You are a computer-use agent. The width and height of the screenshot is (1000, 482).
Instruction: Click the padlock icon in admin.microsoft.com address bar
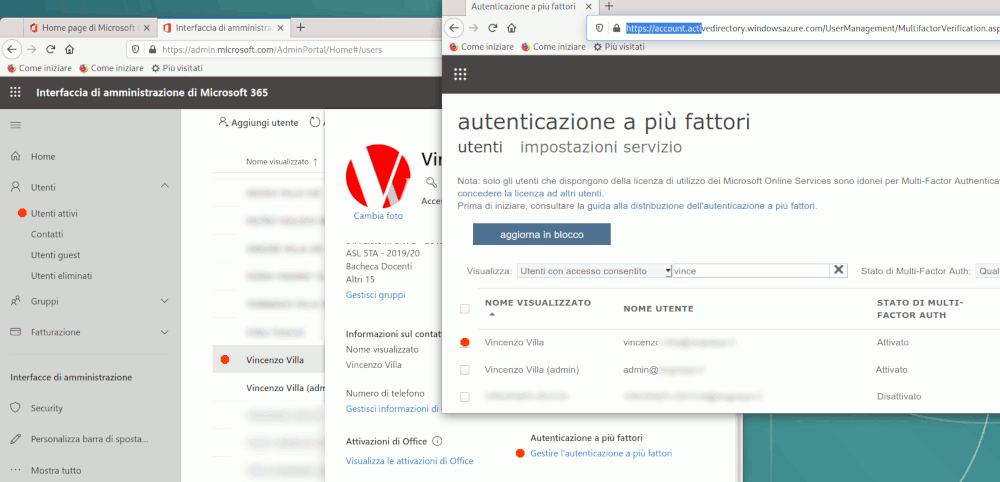(152, 49)
